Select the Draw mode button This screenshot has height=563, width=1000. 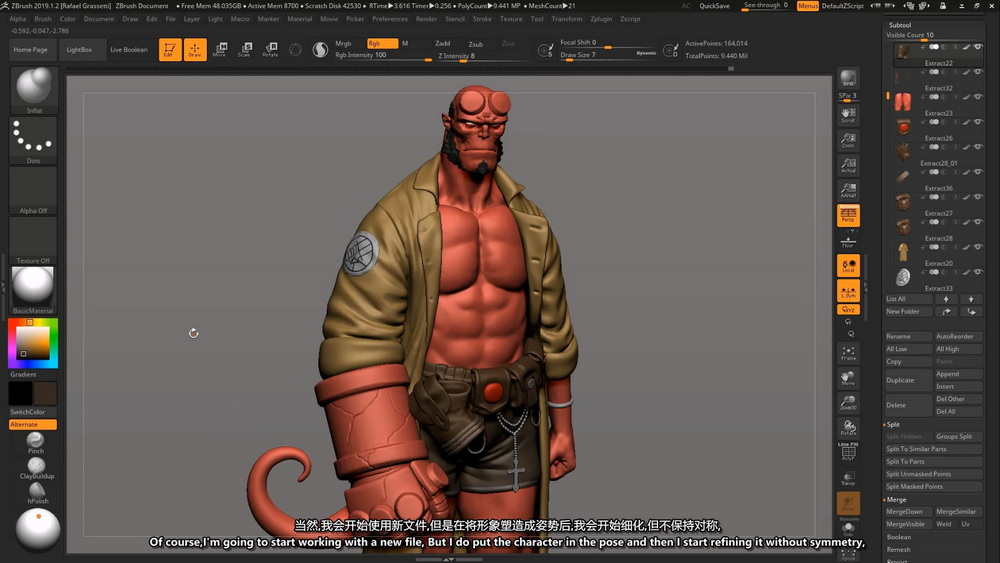coord(195,49)
